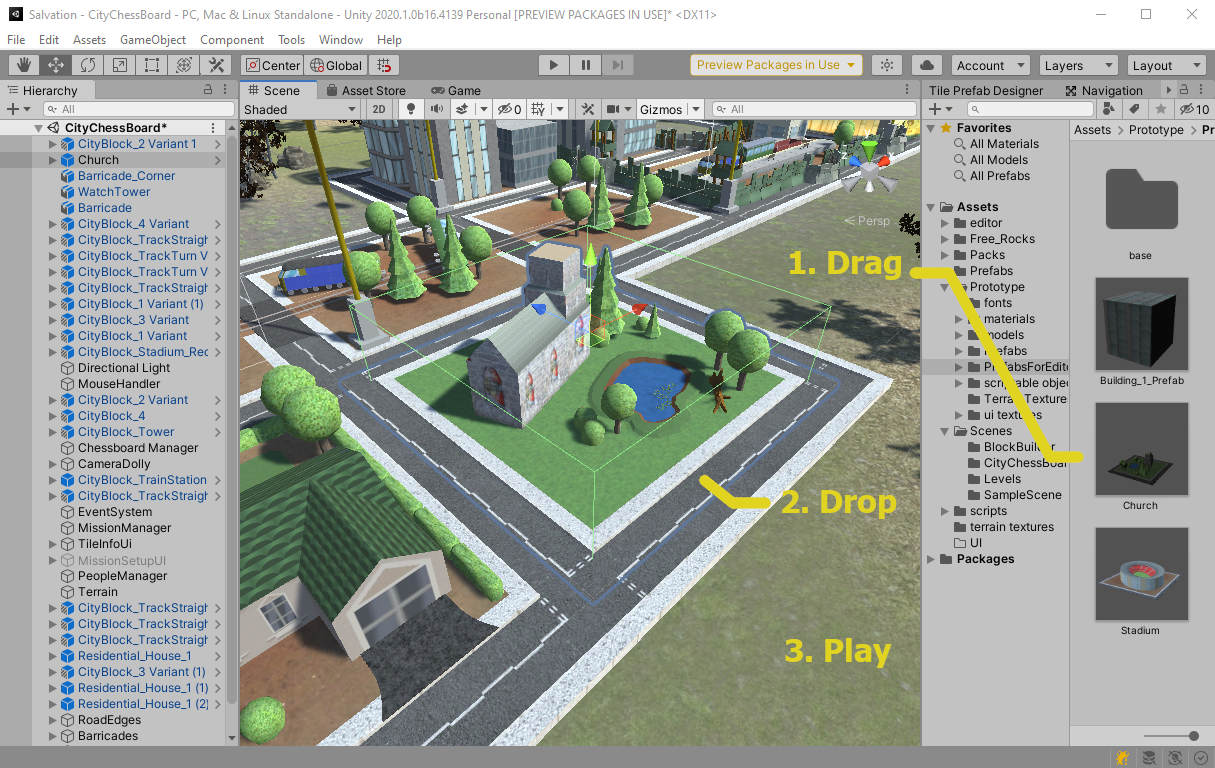Toggle scene lighting with the lightbulb icon
The width and height of the screenshot is (1215, 768).
point(410,109)
